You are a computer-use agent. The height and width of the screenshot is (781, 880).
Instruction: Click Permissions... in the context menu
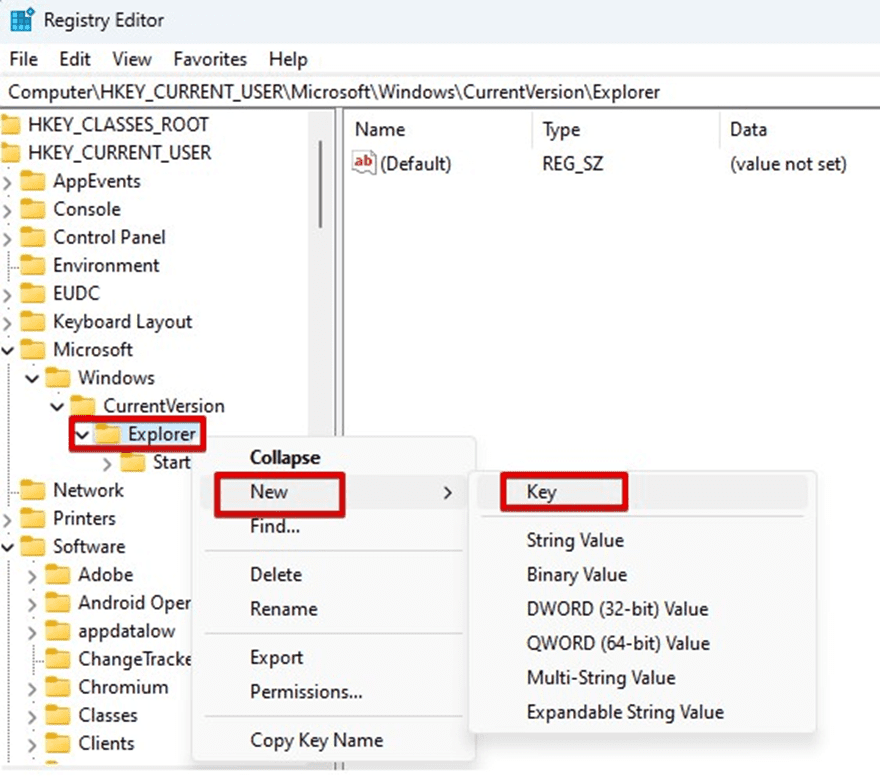306,692
